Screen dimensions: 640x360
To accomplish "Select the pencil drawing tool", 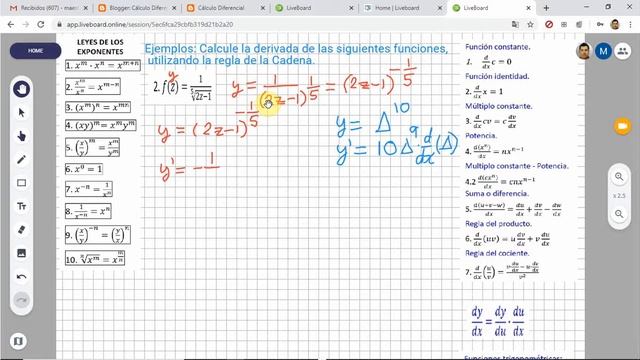I will click(22, 160).
